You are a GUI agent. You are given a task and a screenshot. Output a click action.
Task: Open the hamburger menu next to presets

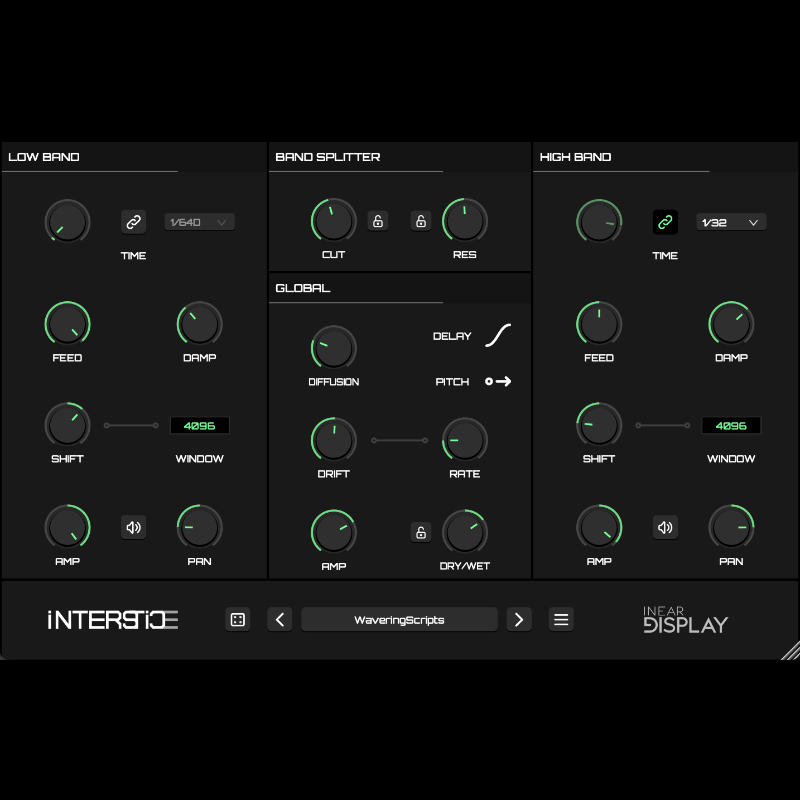click(561, 620)
